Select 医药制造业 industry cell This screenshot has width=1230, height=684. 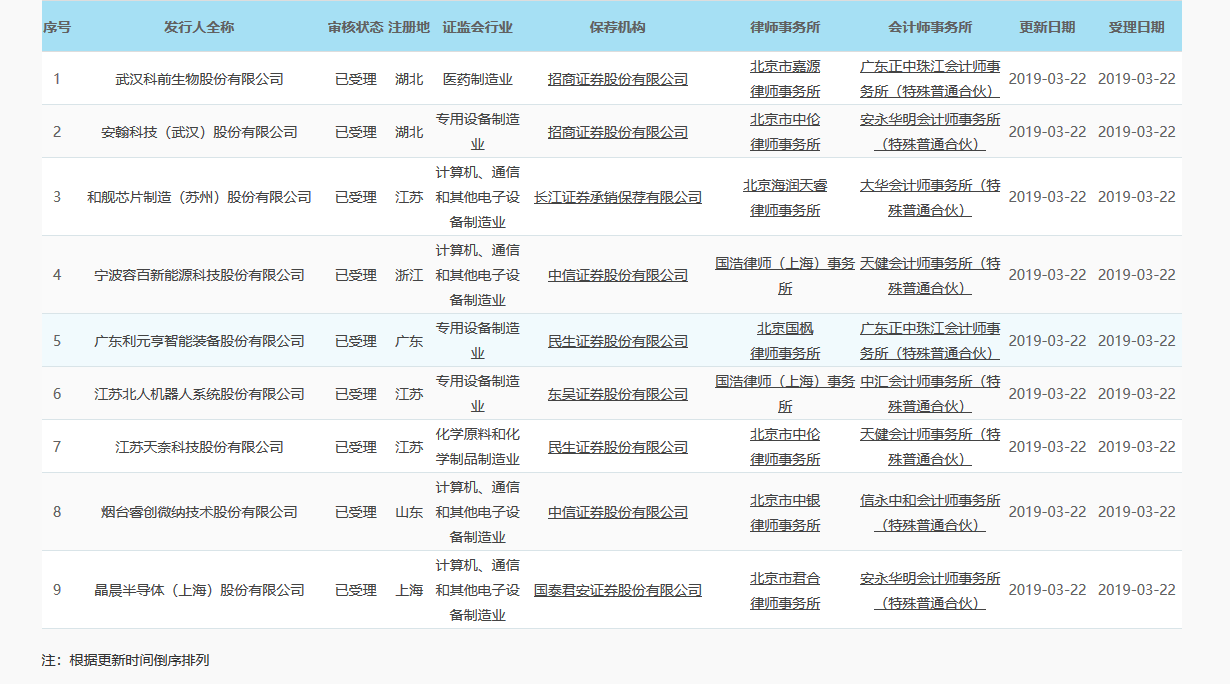(x=477, y=79)
